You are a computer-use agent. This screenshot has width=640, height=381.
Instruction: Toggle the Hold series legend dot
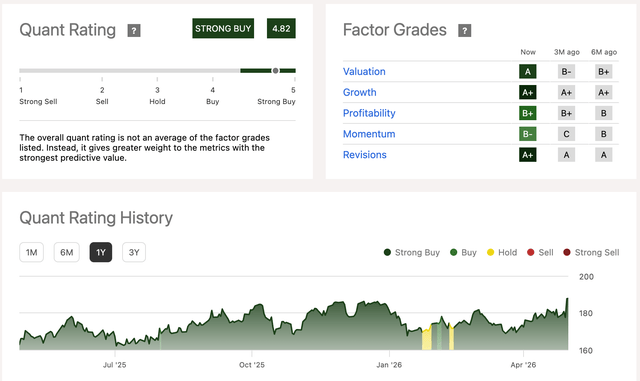point(491,252)
